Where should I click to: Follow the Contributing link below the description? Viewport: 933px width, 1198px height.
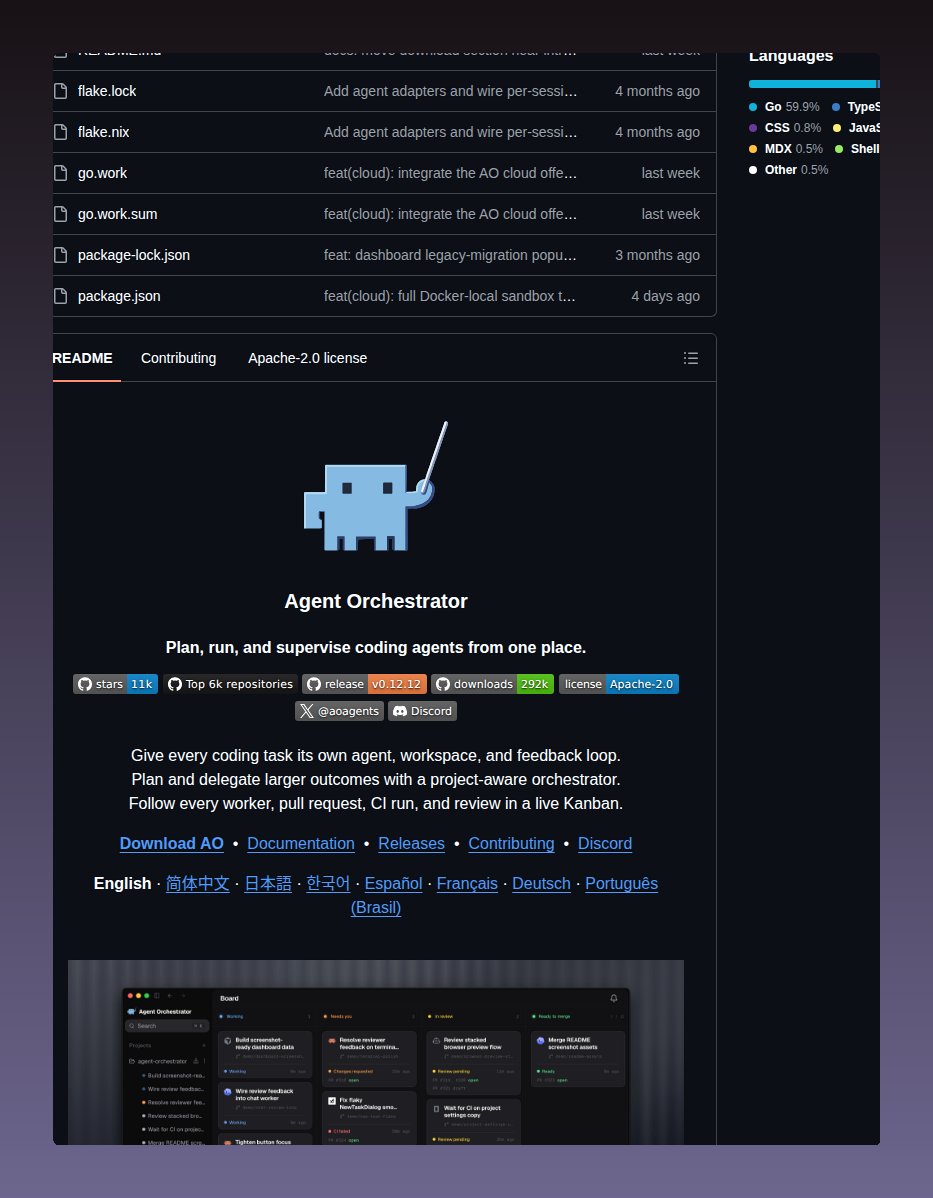click(511, 843)
